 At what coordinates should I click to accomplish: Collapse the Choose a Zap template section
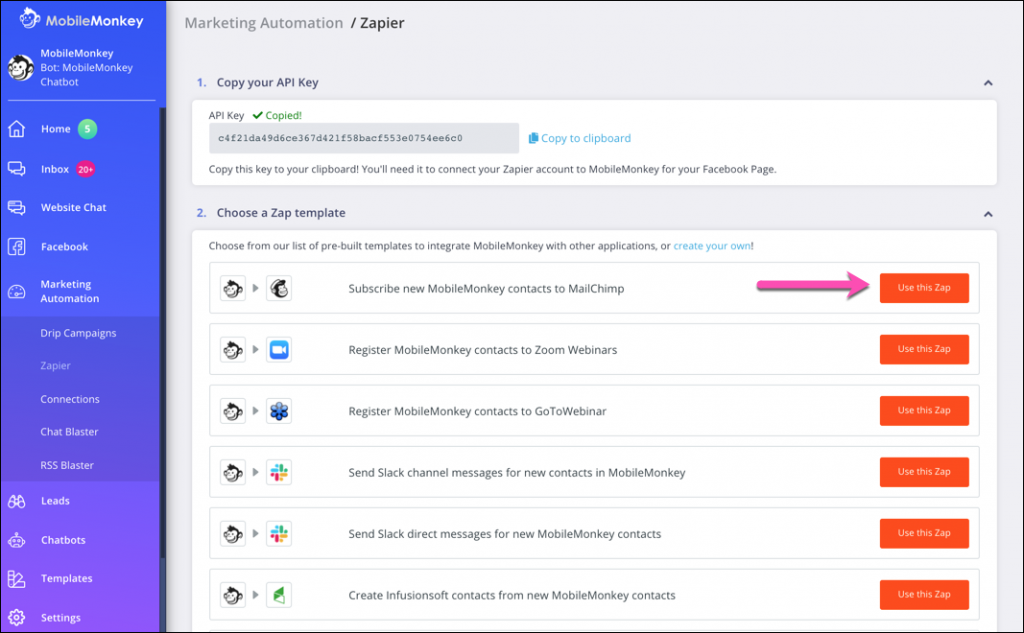tap(988, 214)
